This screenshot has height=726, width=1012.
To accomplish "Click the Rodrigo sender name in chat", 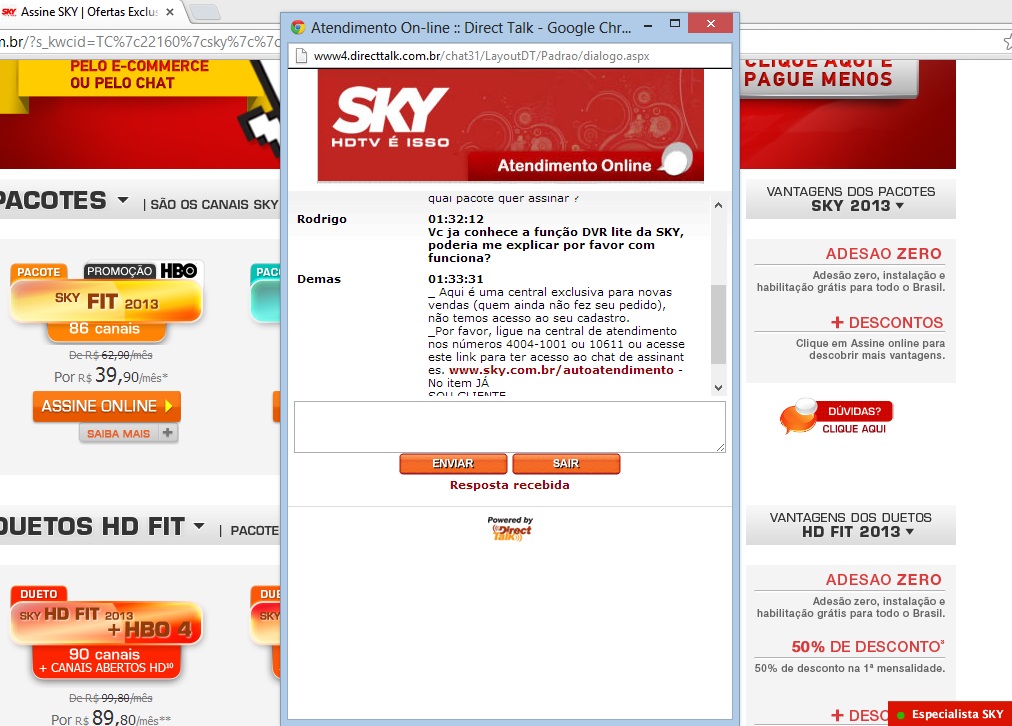I will coord(321,219).
